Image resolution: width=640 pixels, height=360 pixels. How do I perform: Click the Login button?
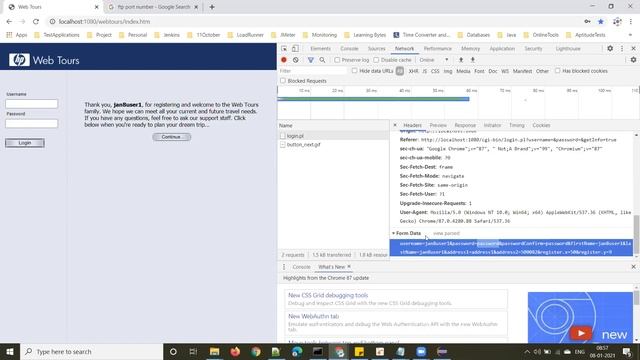(x=25, y=143)
